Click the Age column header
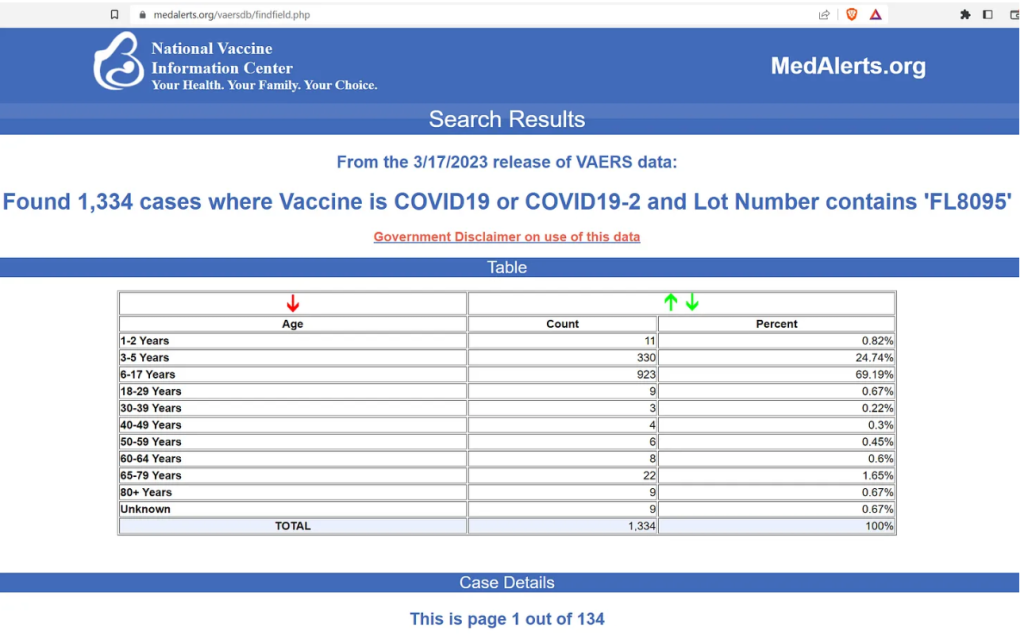1024x635 pixels. (292, 324)
